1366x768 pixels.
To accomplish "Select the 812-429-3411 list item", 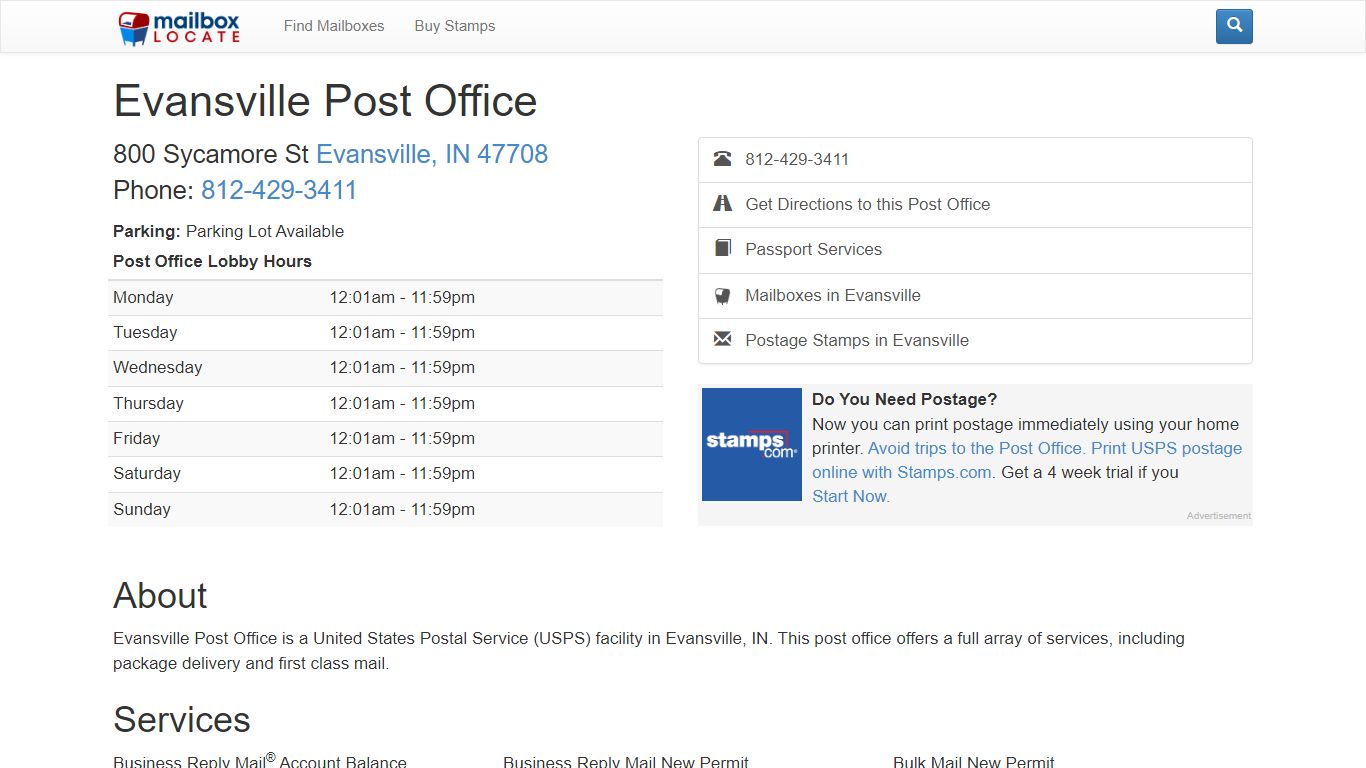I will pyautogui.click(x=975, y=160).
